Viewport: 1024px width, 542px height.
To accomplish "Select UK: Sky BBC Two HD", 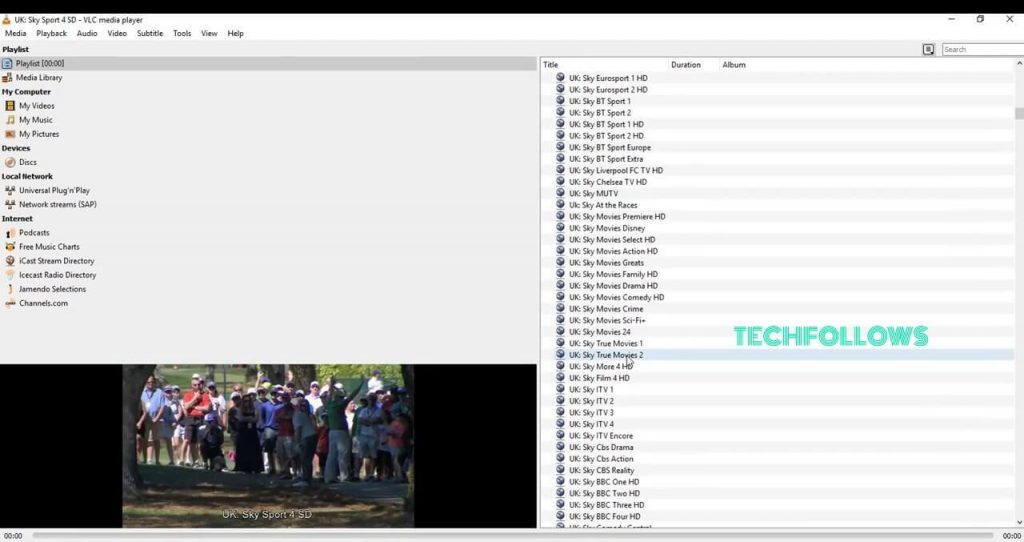I will (x=604, y=493).
